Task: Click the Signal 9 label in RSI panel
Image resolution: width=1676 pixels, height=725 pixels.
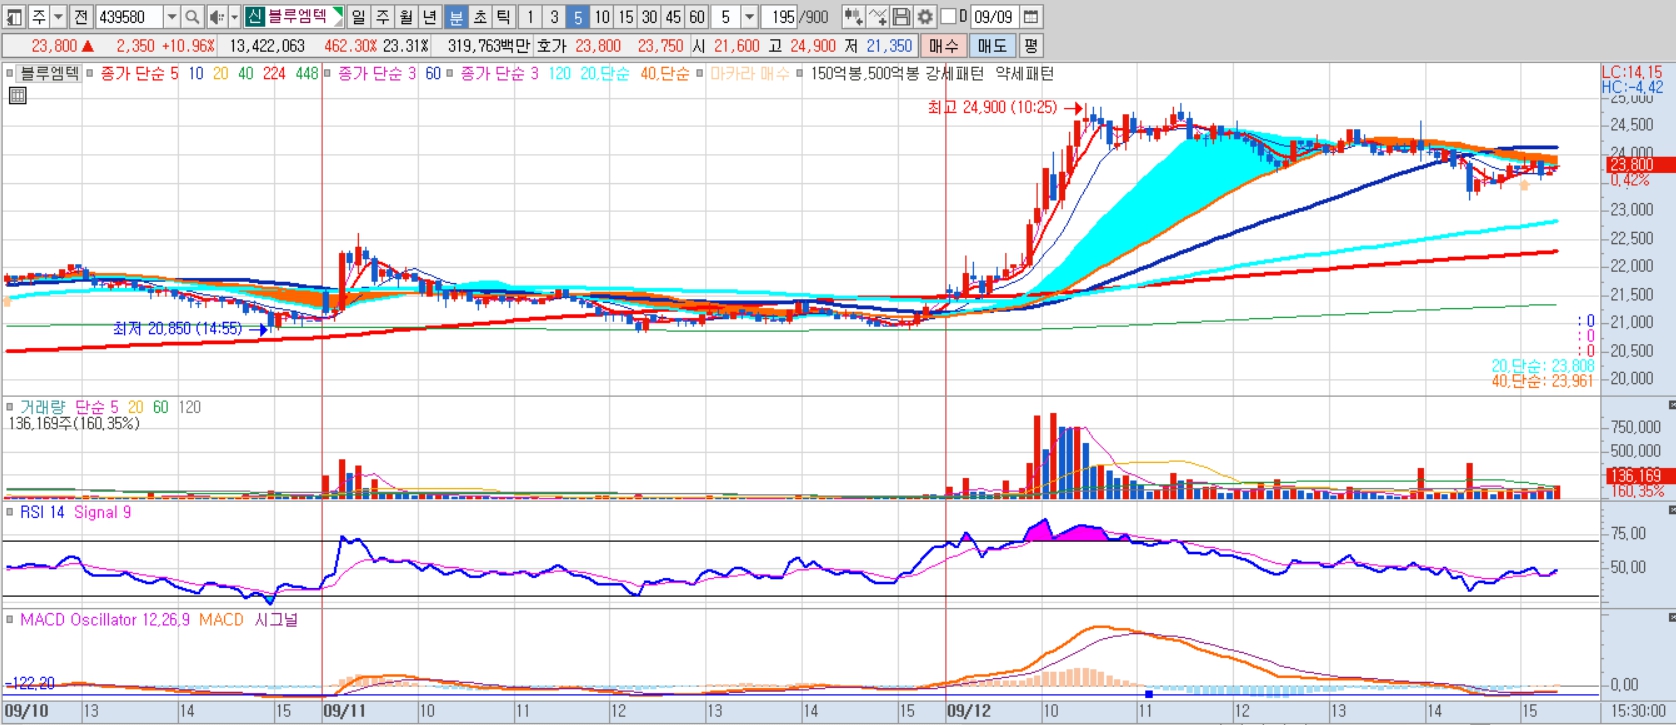Action: pos(102,512)
